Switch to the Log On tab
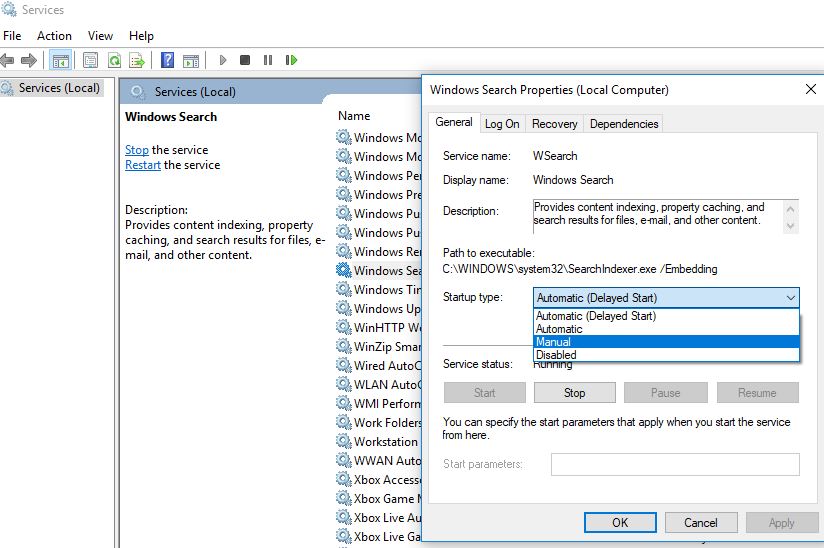Image resolution: width=824 pixels, height=548 pixels. pyautogui.click(x=501, y=124)
